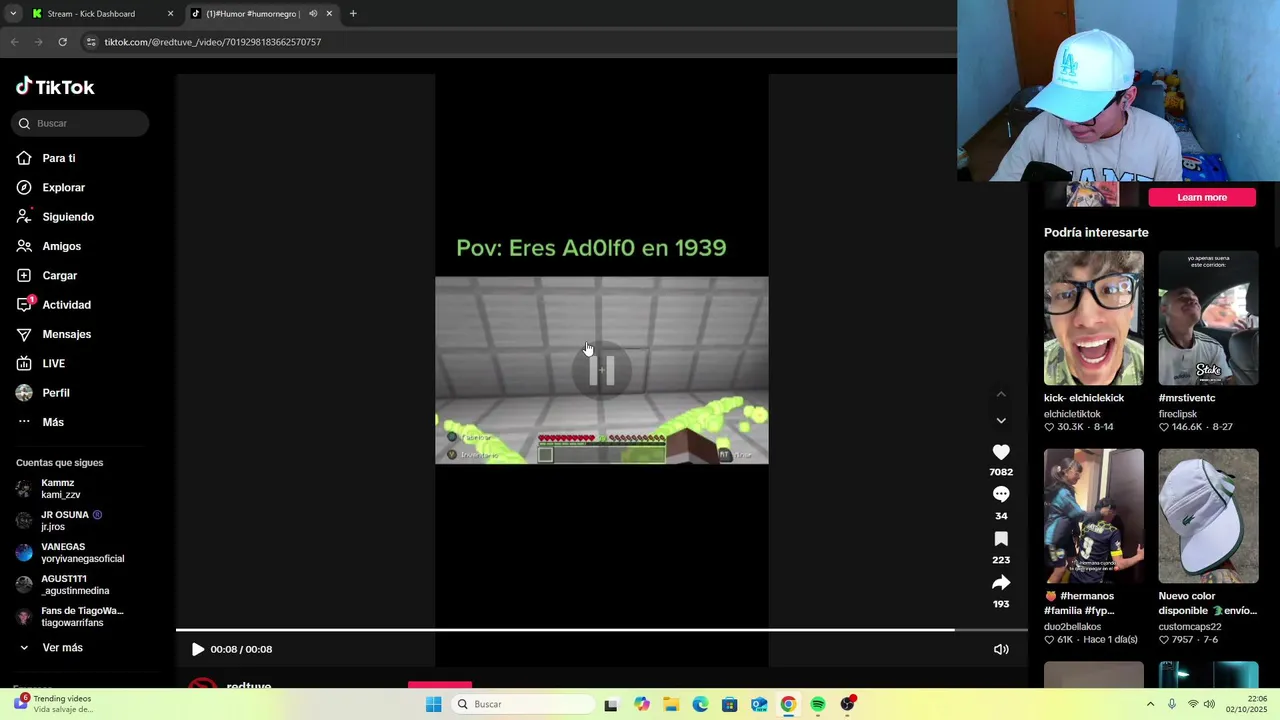Open customcaps22 username link
Screen dimensions: 1280x720
1190,627
